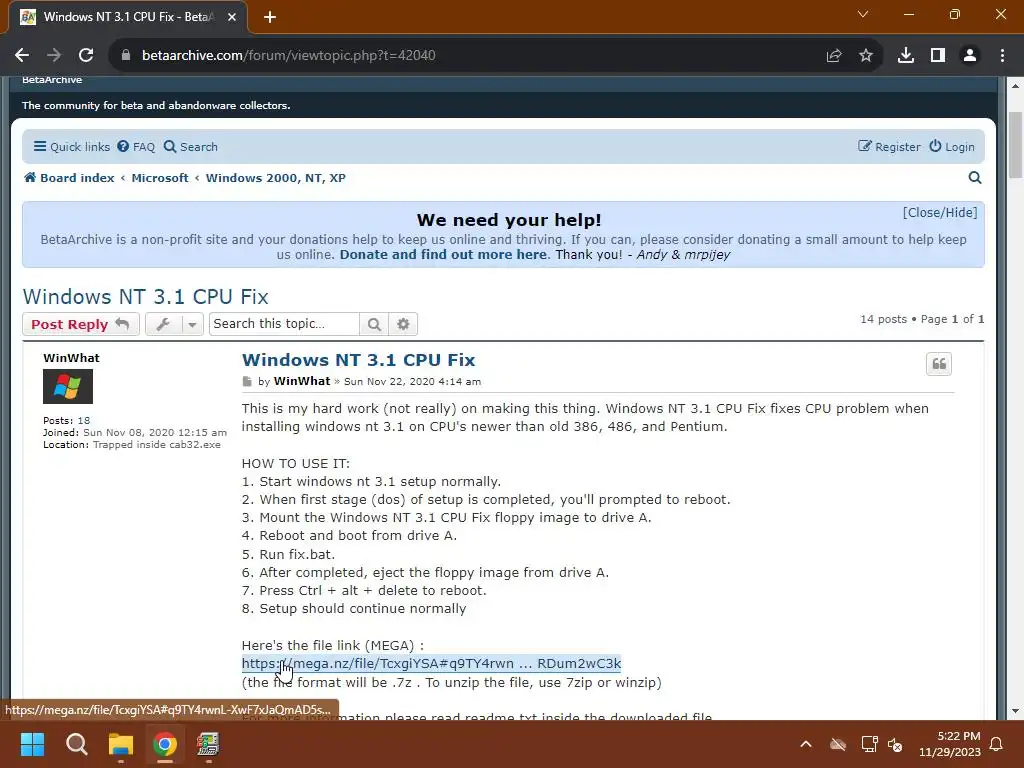Image resolution: width=1024 pixels, height=768 pixels.
Task: Open a new browser tab
Action: [270, 17]
